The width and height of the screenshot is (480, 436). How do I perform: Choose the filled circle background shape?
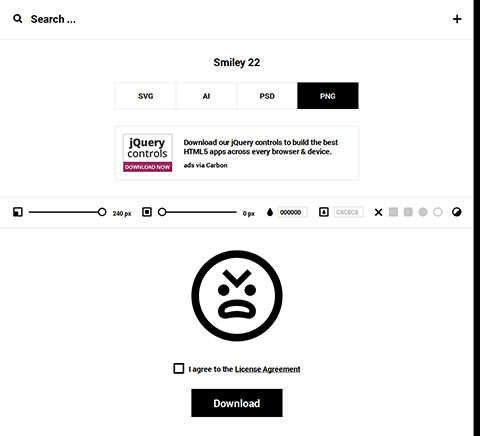pyautogui.click(x=423, y=212)
